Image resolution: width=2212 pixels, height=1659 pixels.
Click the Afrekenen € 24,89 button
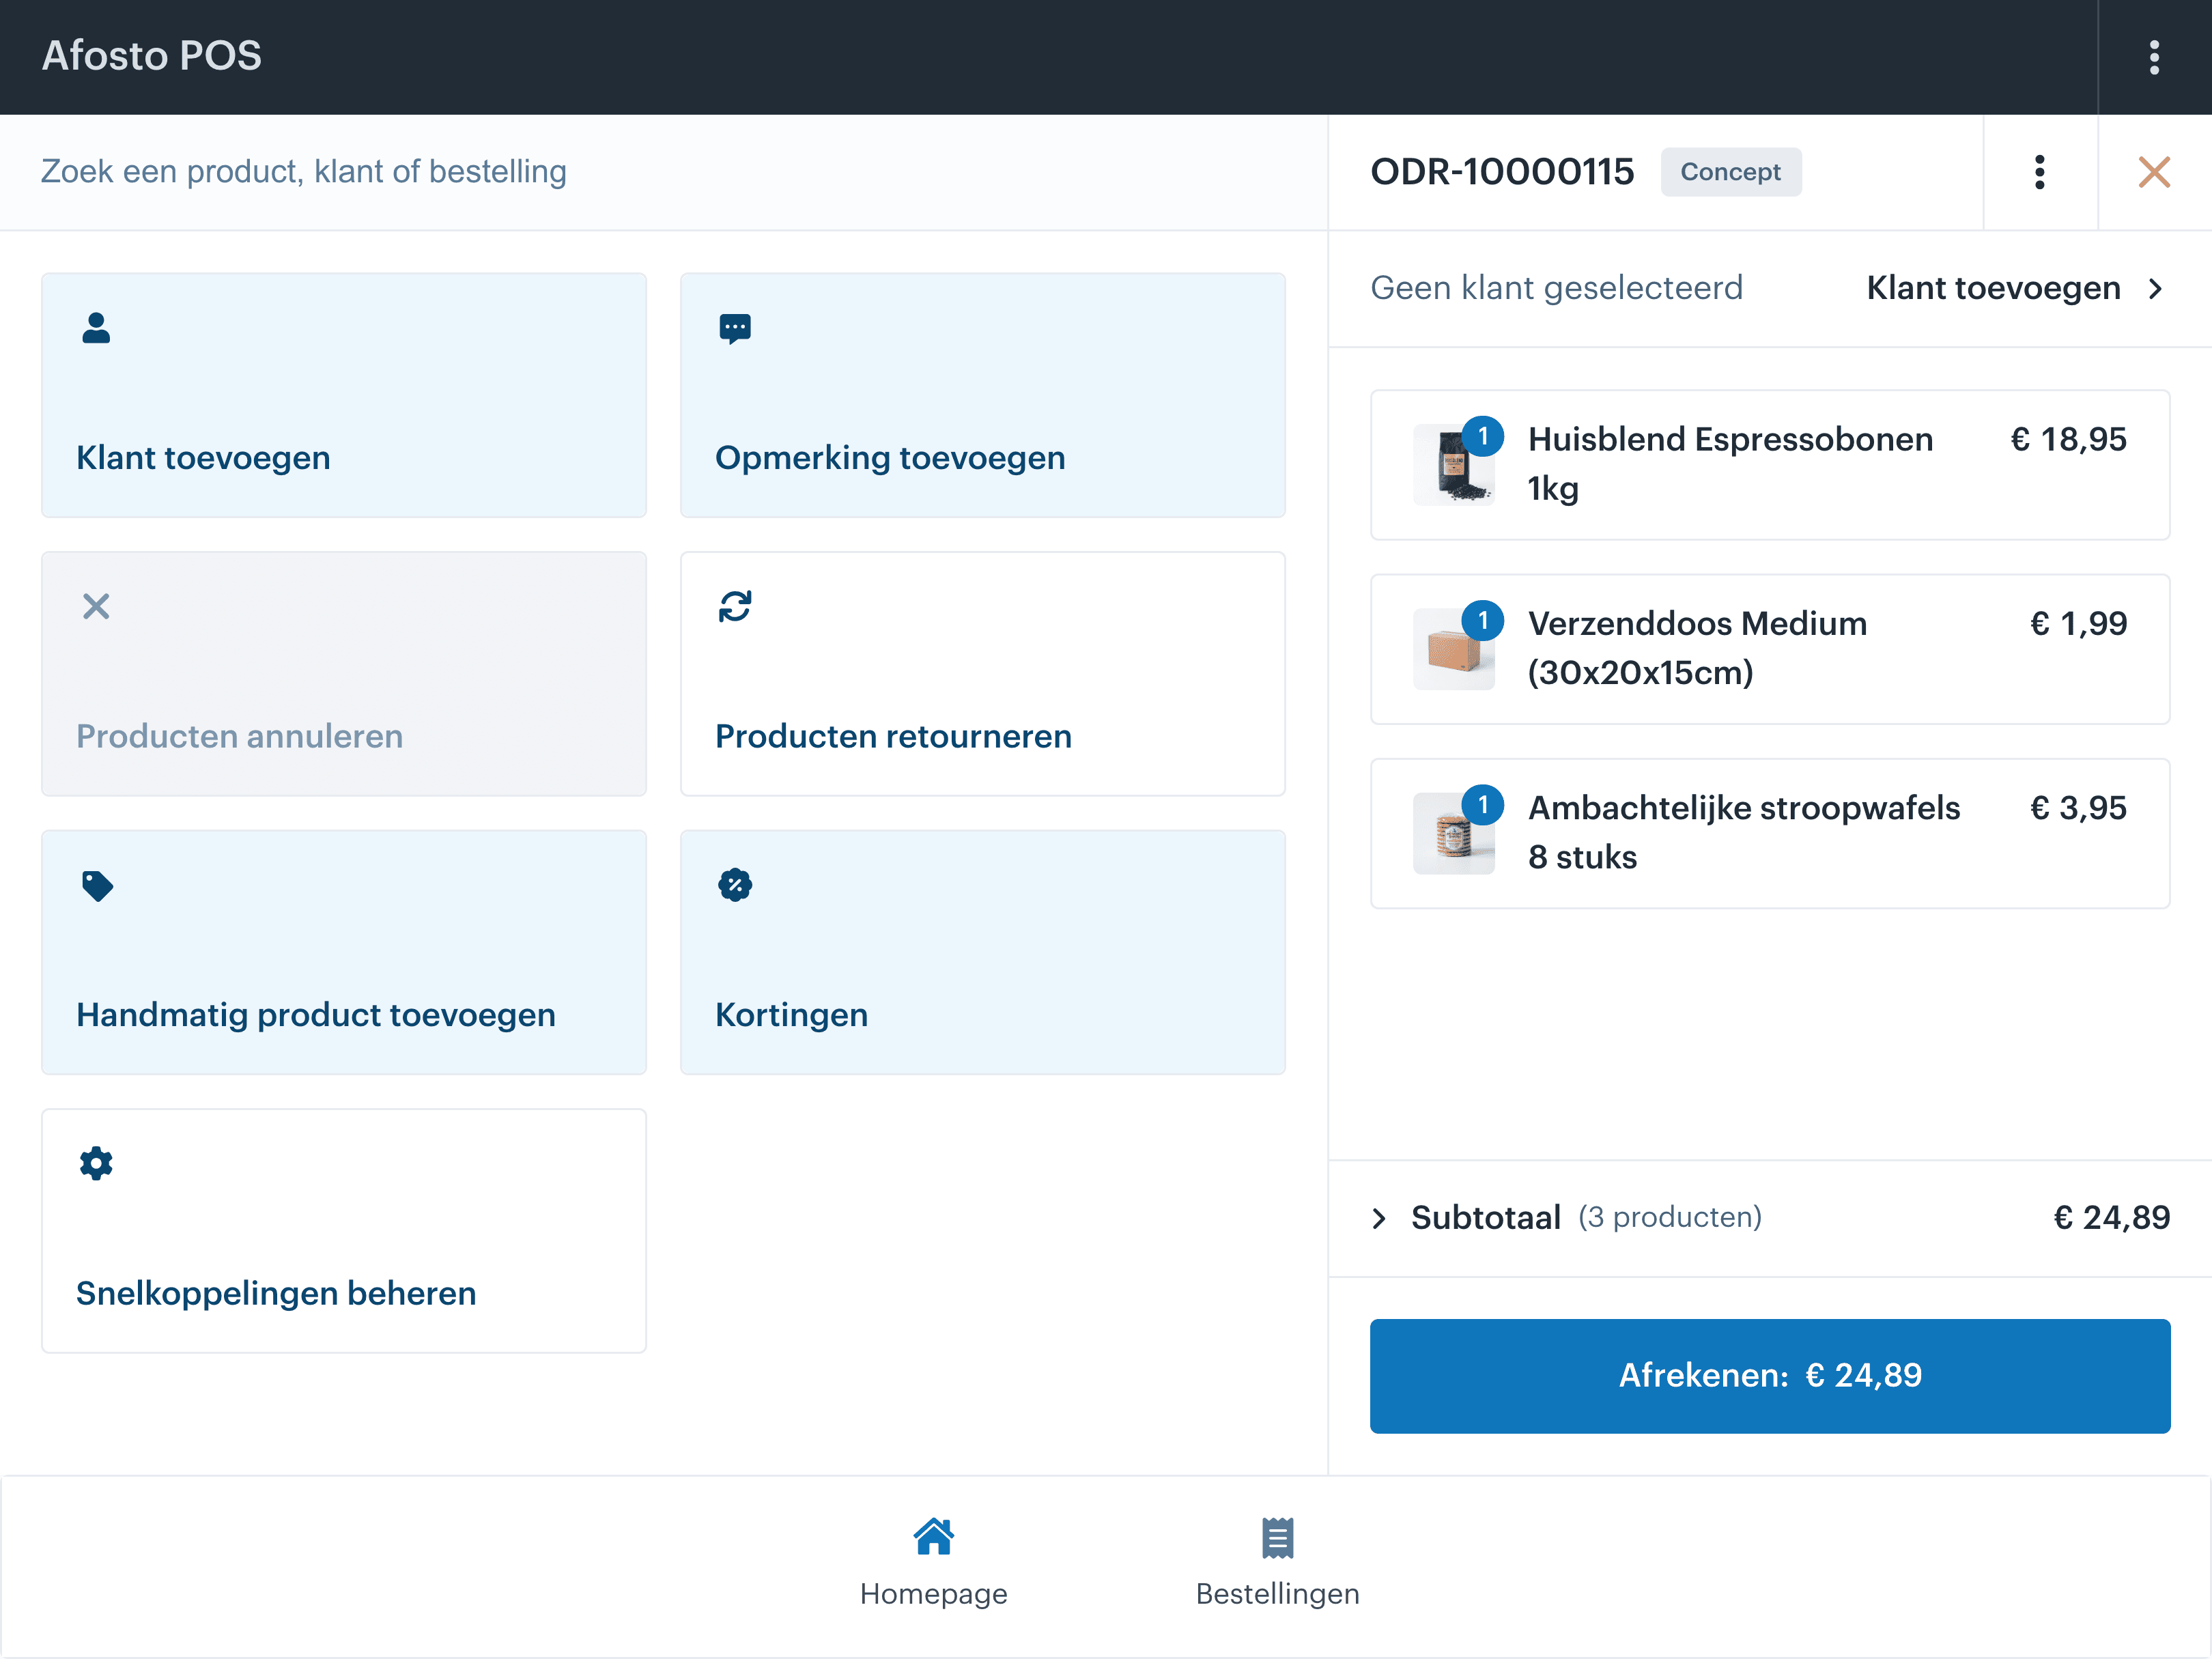point(1770,1376)
